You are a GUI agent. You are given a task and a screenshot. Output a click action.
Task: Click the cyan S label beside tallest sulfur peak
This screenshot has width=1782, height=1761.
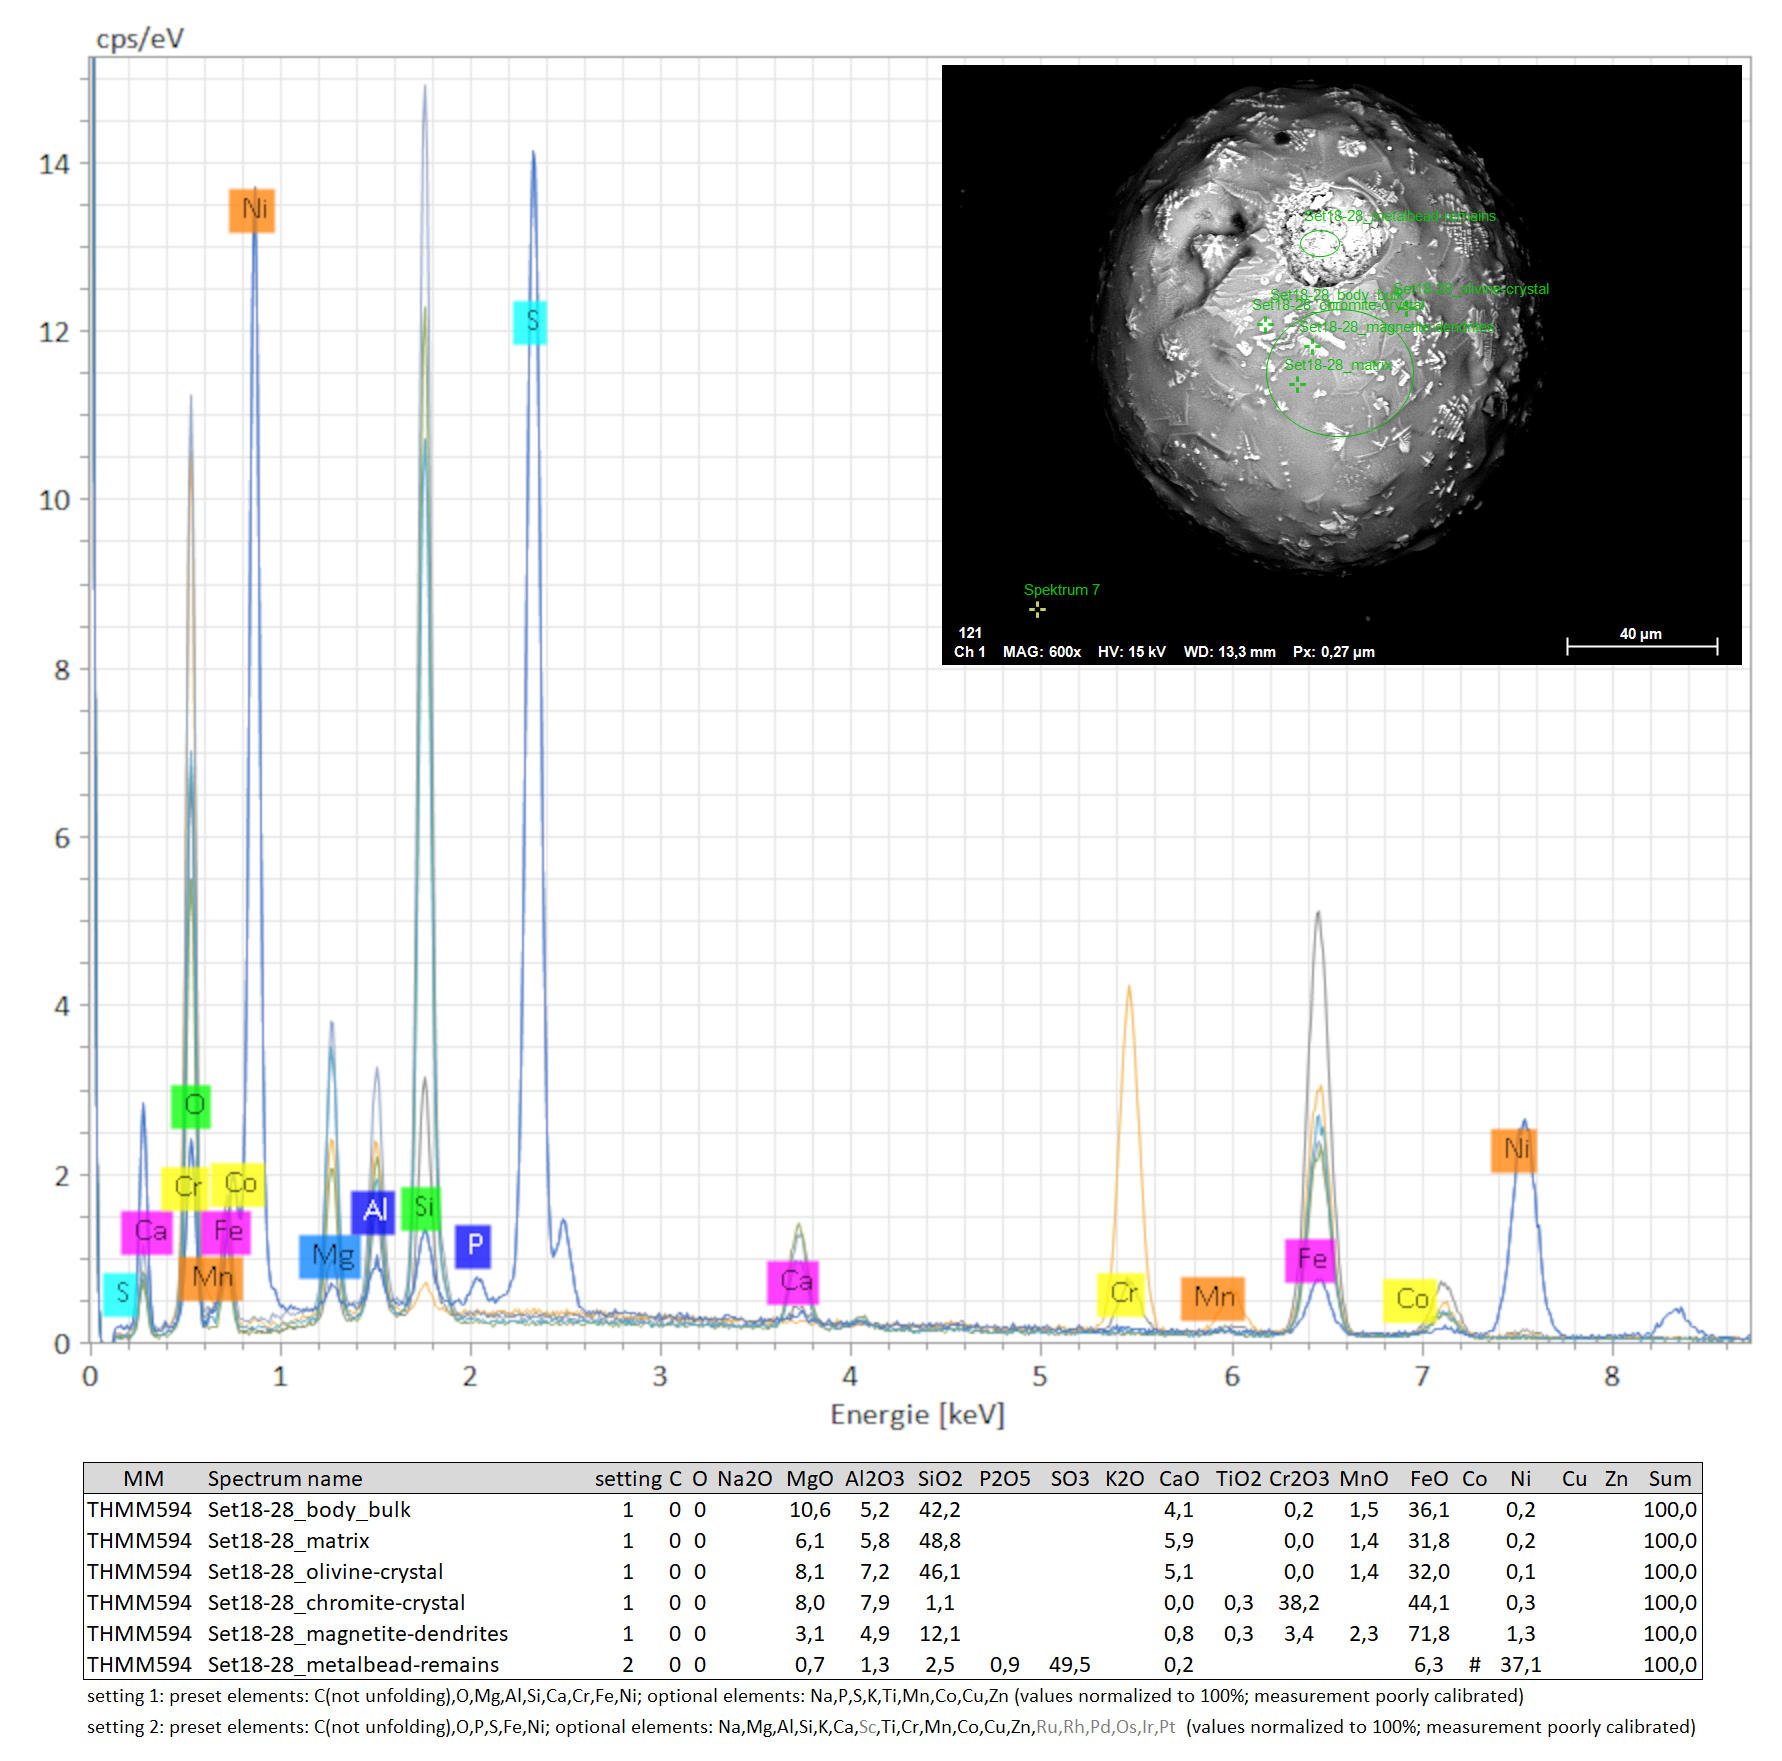[x=530, y=322]
